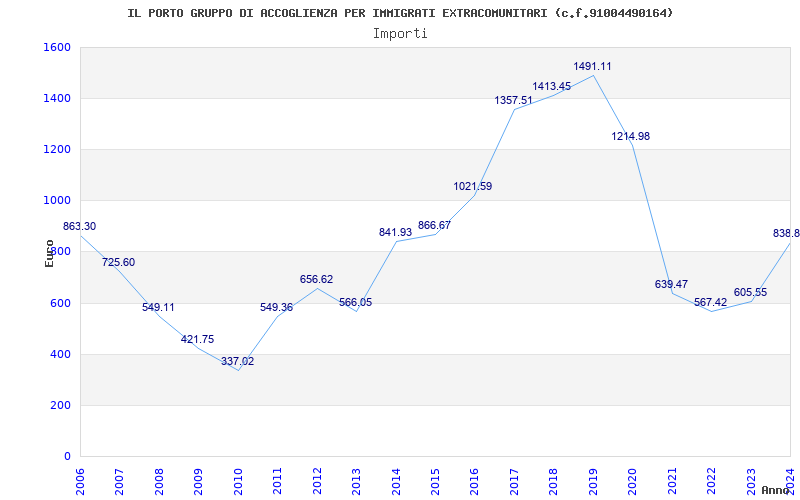Click the 1200 y-axis tick label
This screenshot has height=500, width=800.
click(57, 149)
